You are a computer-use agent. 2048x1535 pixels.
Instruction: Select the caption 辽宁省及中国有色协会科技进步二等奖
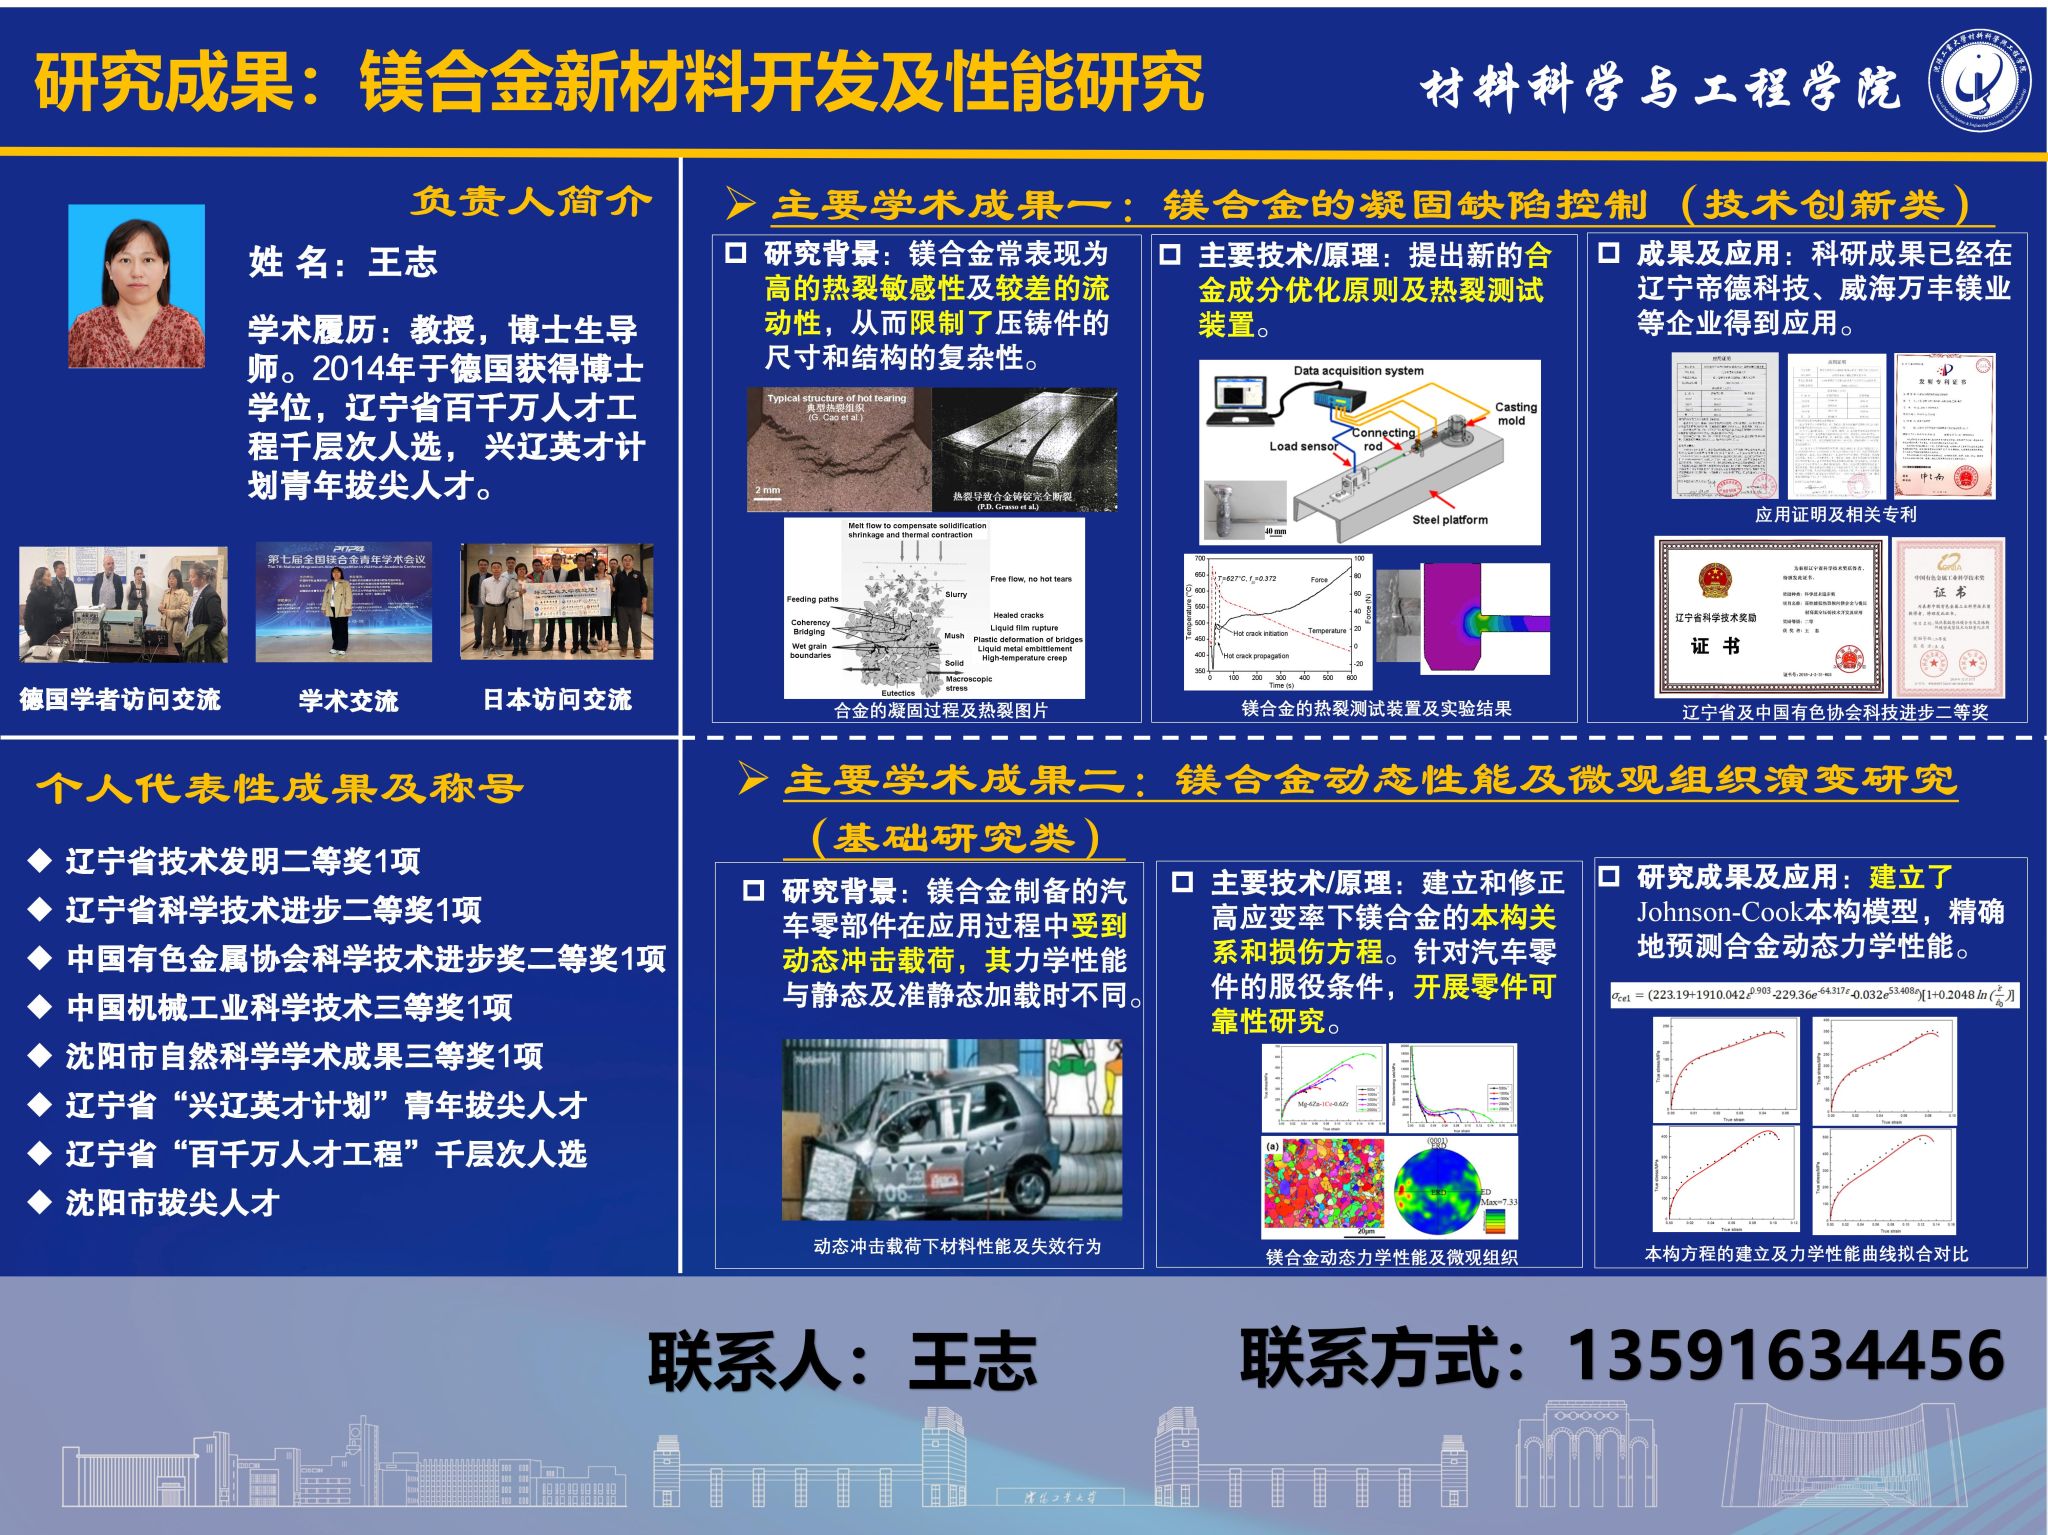(x=1835, y=712)
